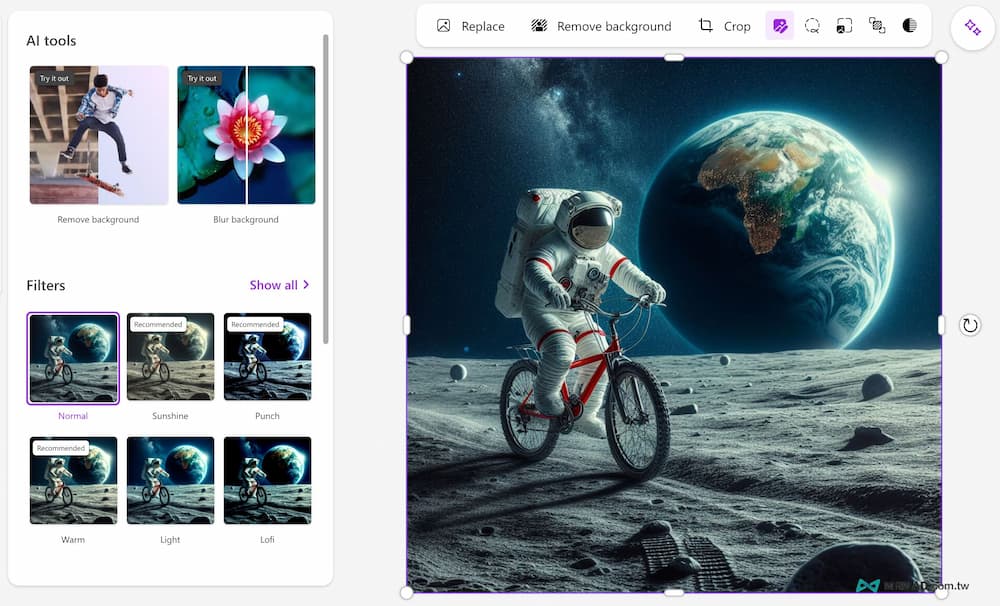Select the Crop tool

[x=725, y=26]
